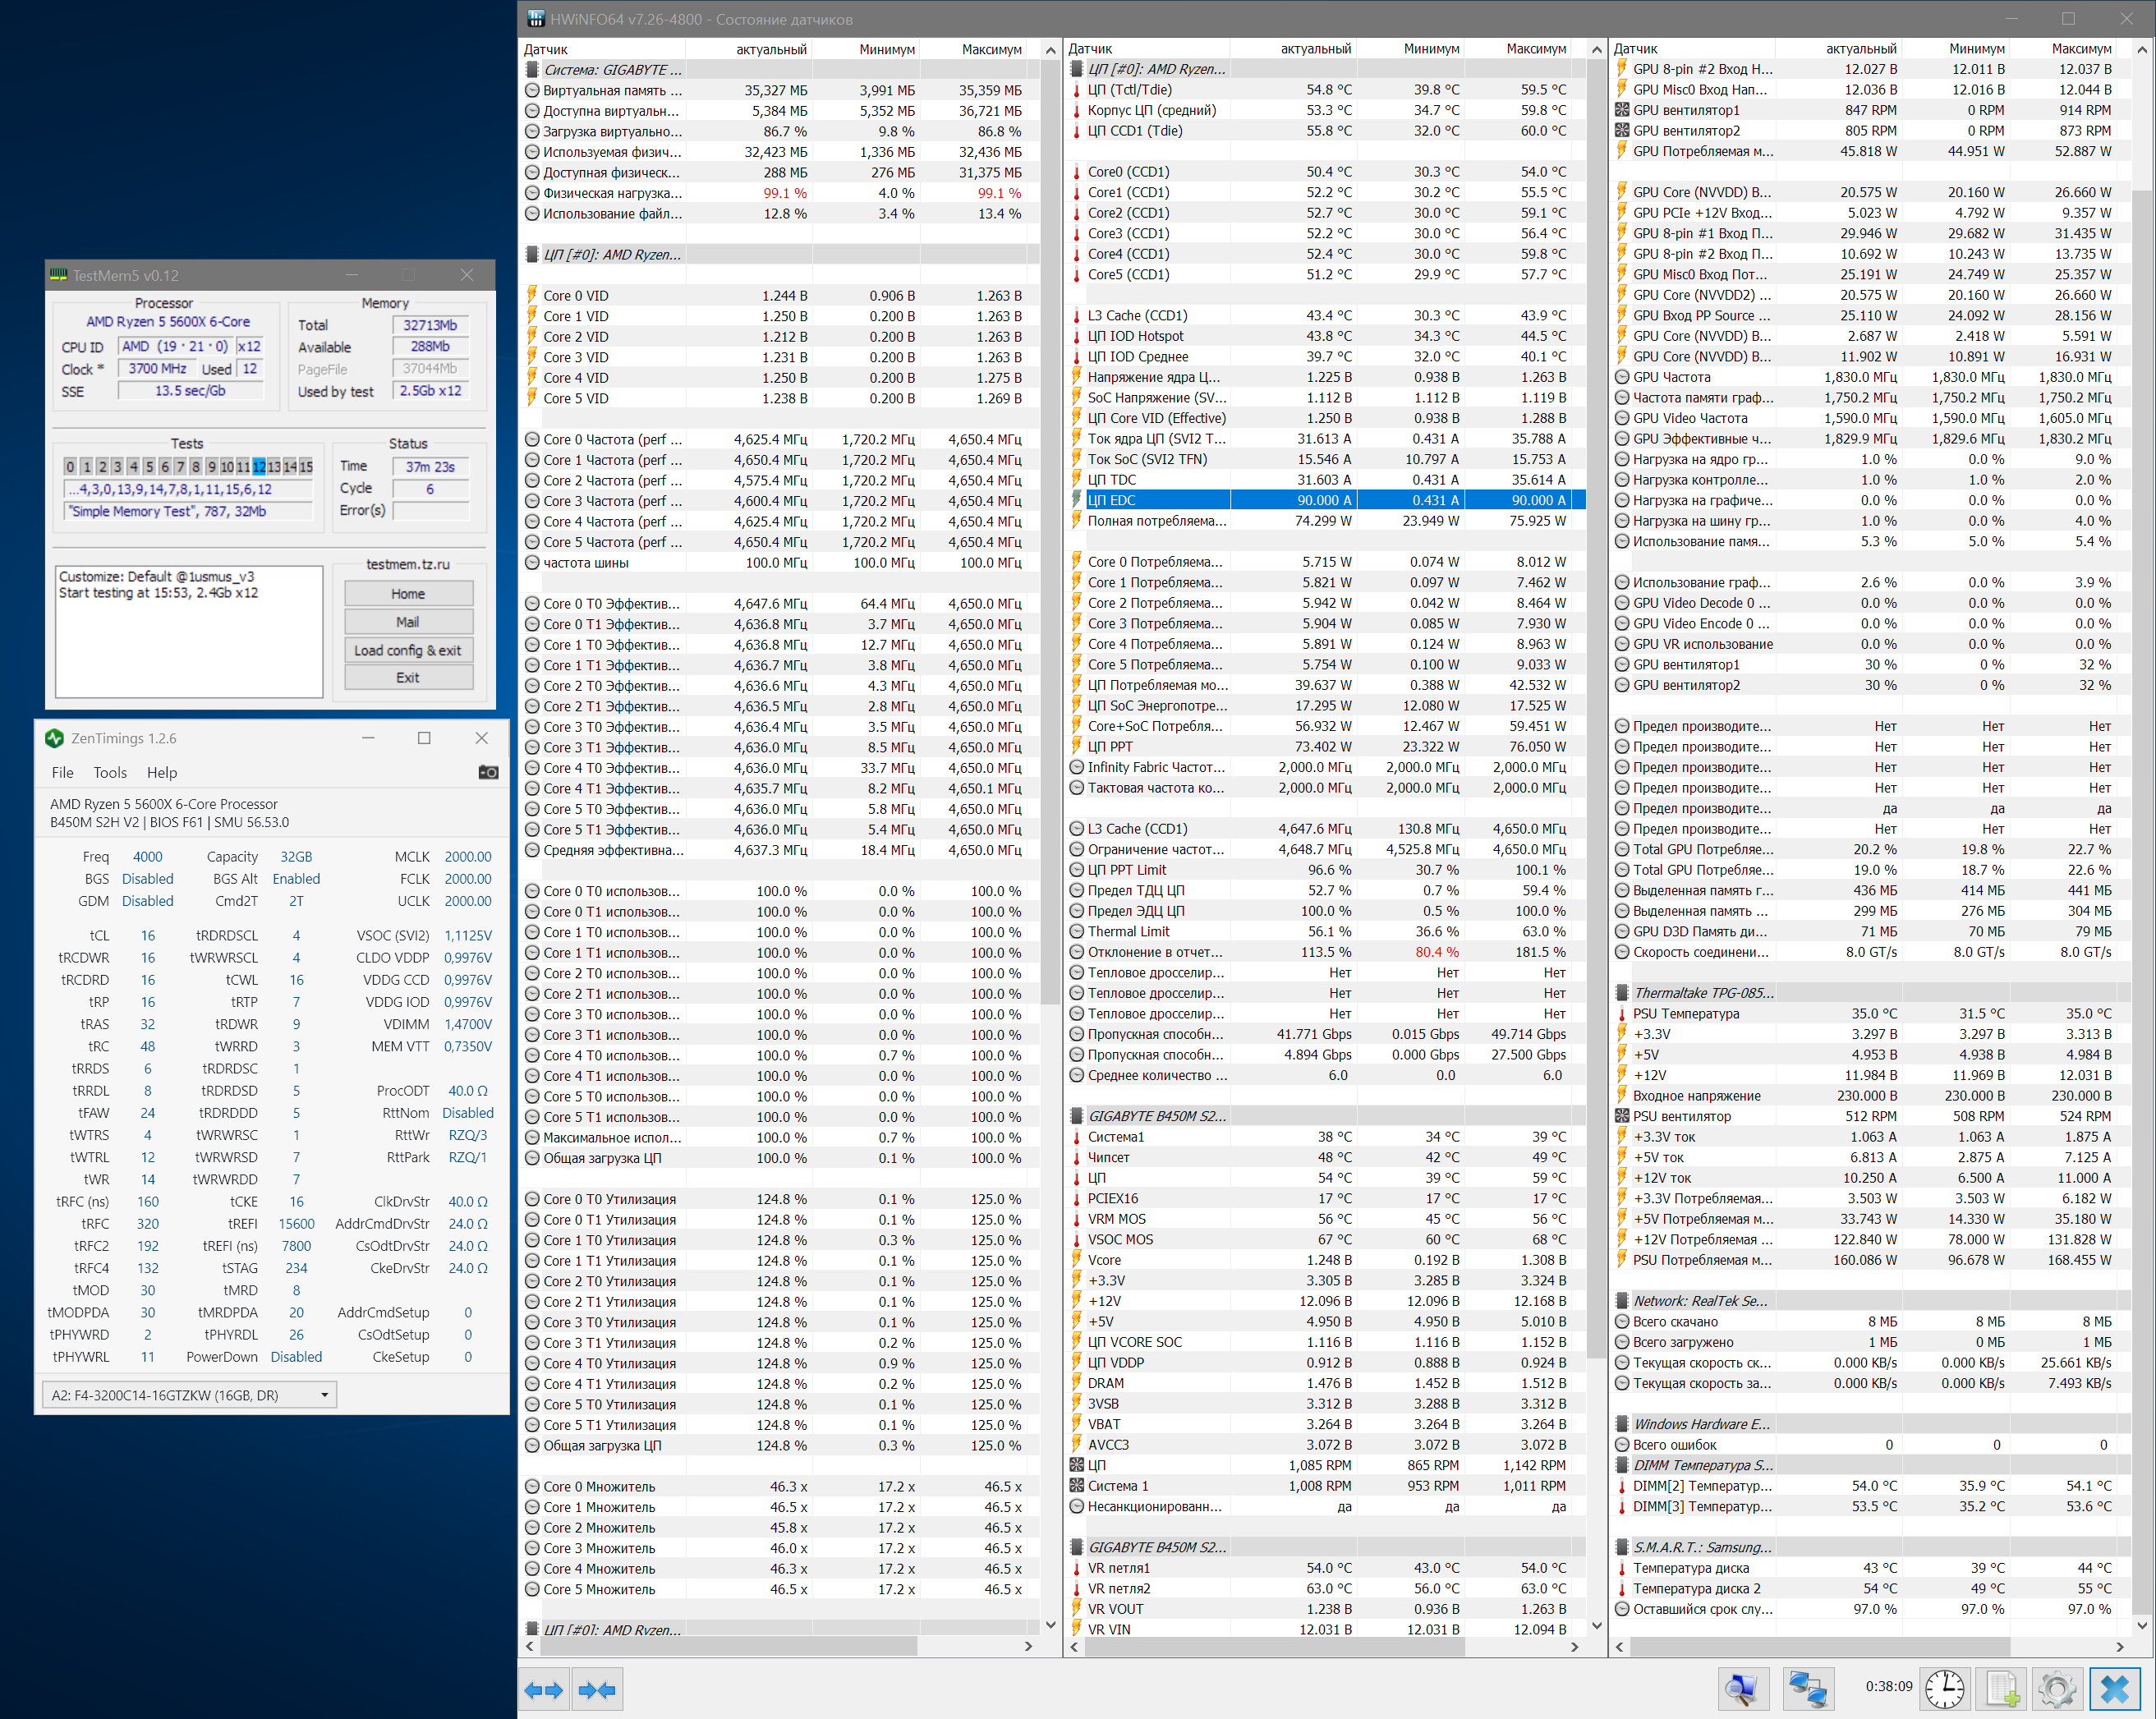Start logging with the sheet-plus icon
Screen dimensions: 2156x1719
[2002, 1689]
